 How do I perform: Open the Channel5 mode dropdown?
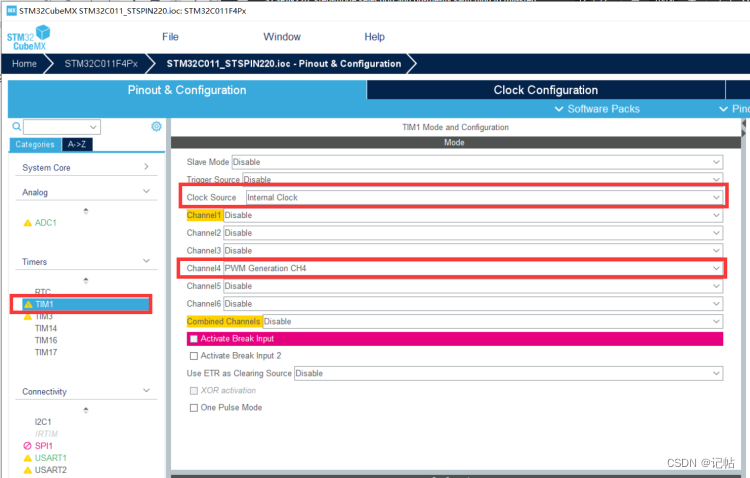click(473, 286)
